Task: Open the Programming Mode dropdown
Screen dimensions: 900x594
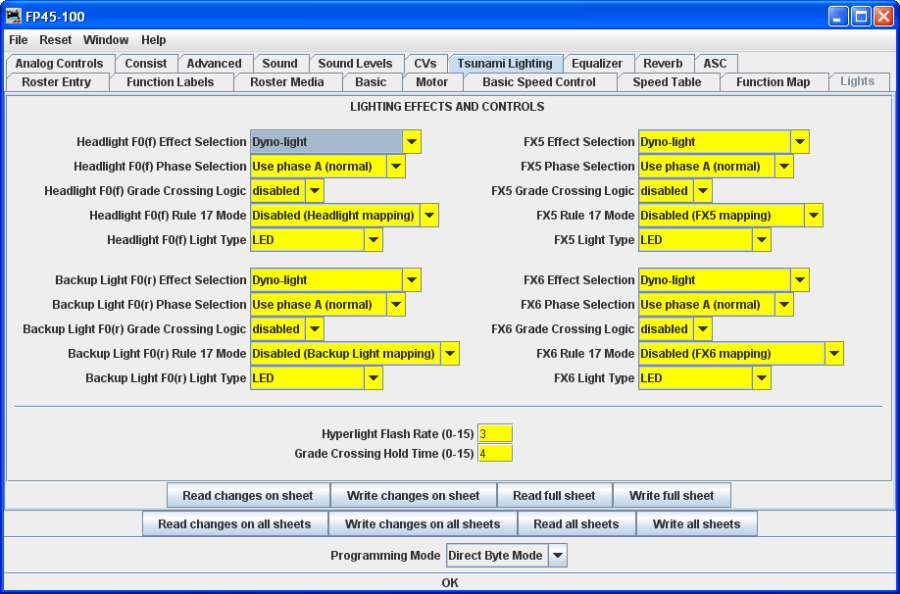Action: [x=558, y=555]
